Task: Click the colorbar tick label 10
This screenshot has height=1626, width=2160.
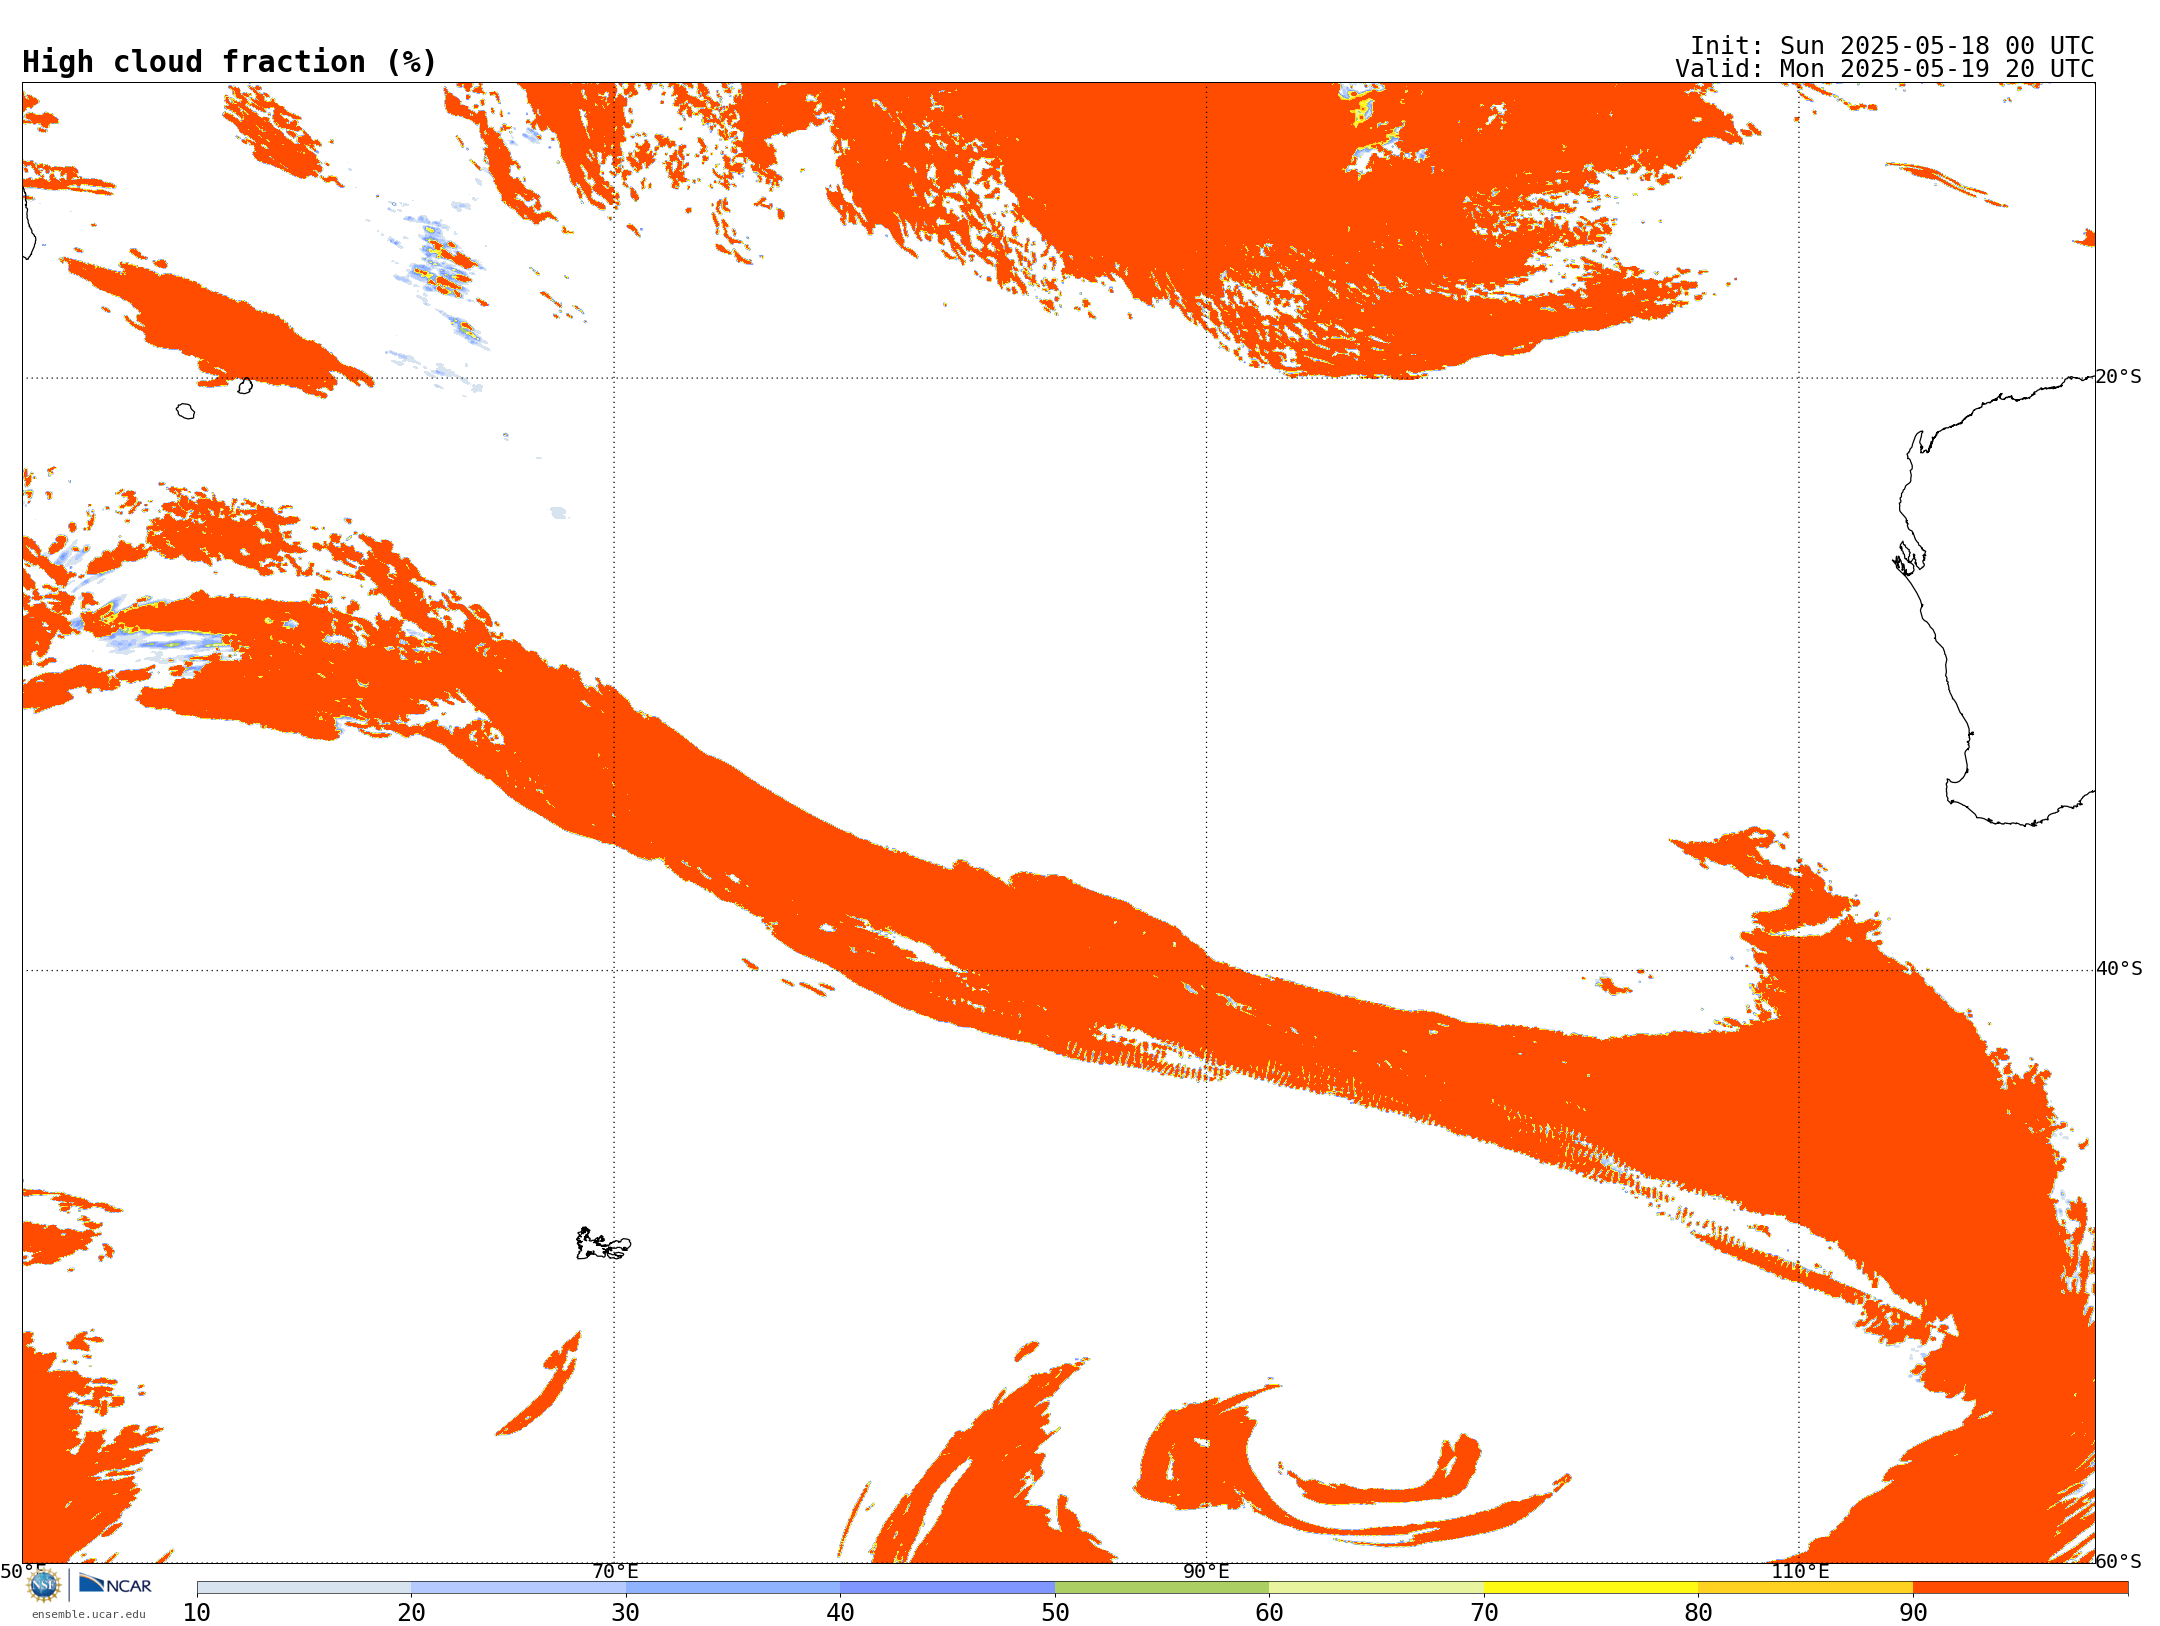Action: 197,1612
